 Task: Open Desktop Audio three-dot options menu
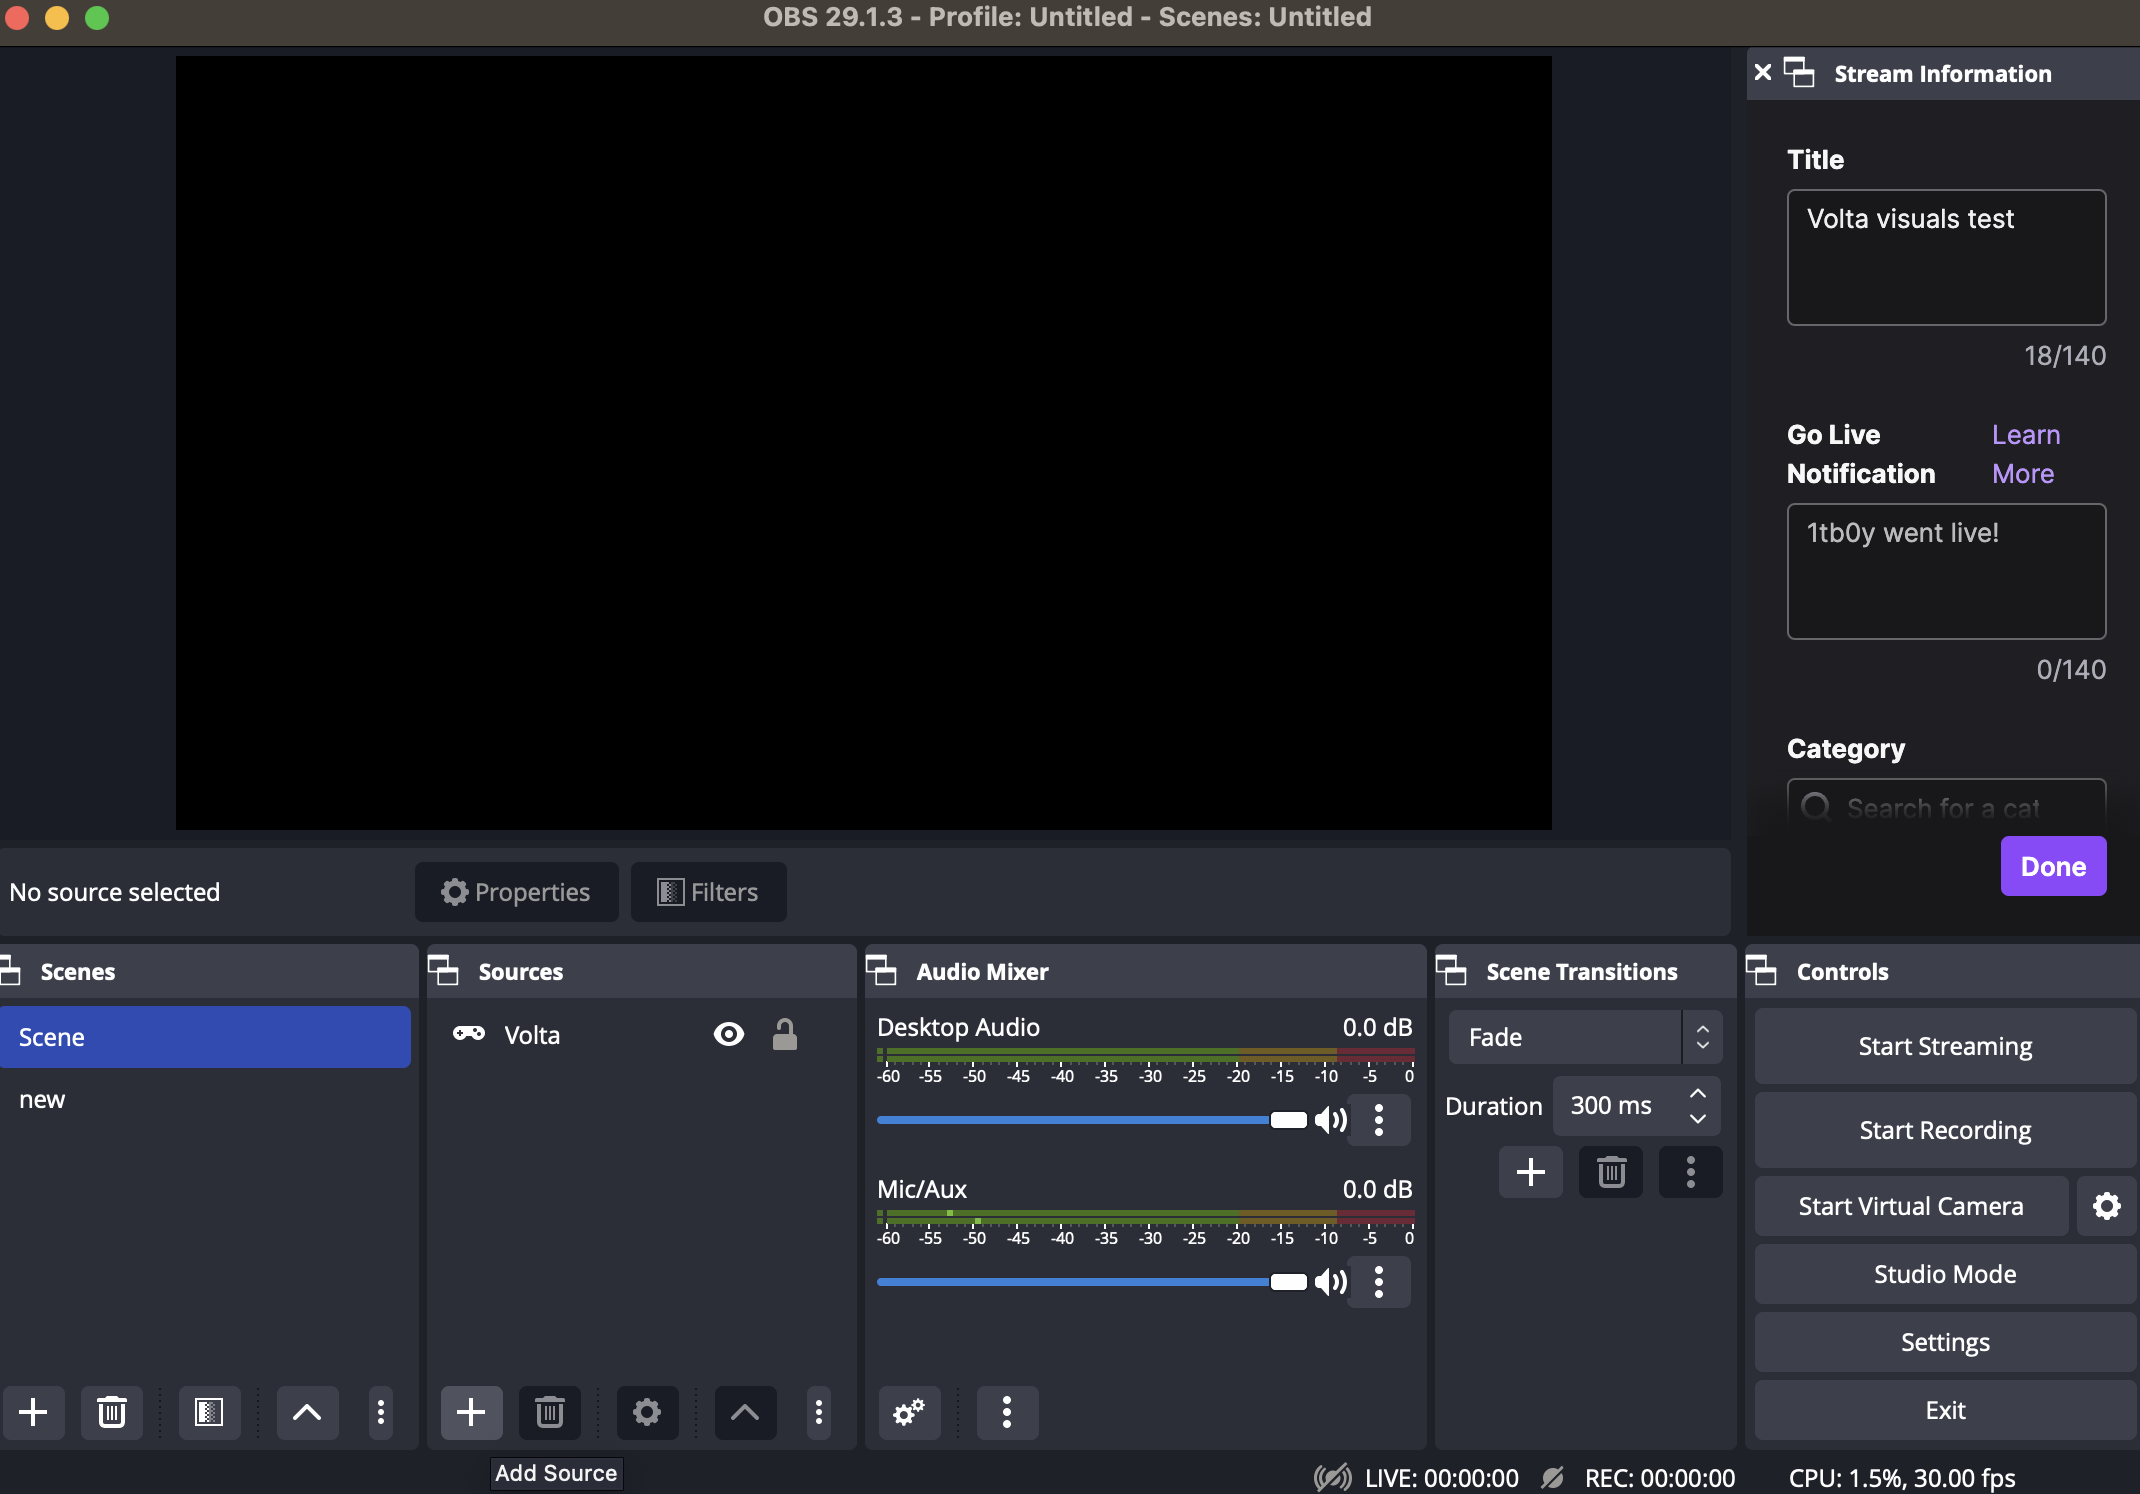1379,1120
